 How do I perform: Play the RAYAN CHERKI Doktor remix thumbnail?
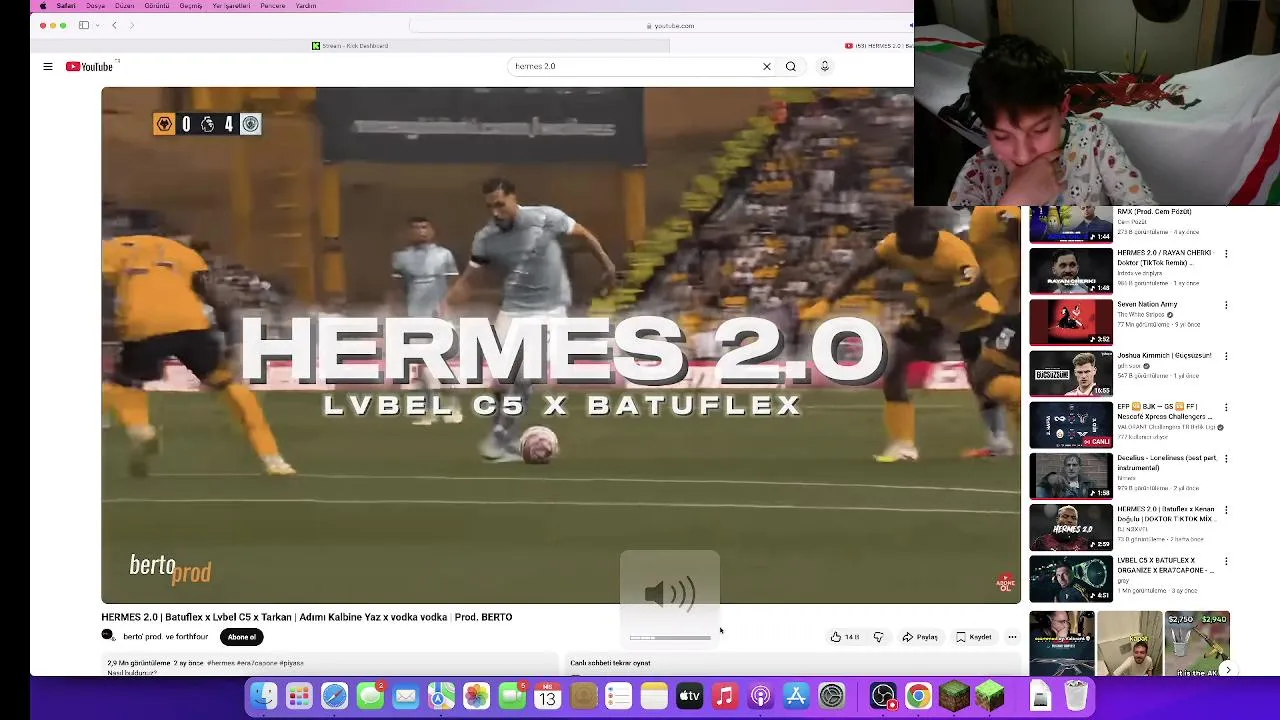pos(1071,270)
